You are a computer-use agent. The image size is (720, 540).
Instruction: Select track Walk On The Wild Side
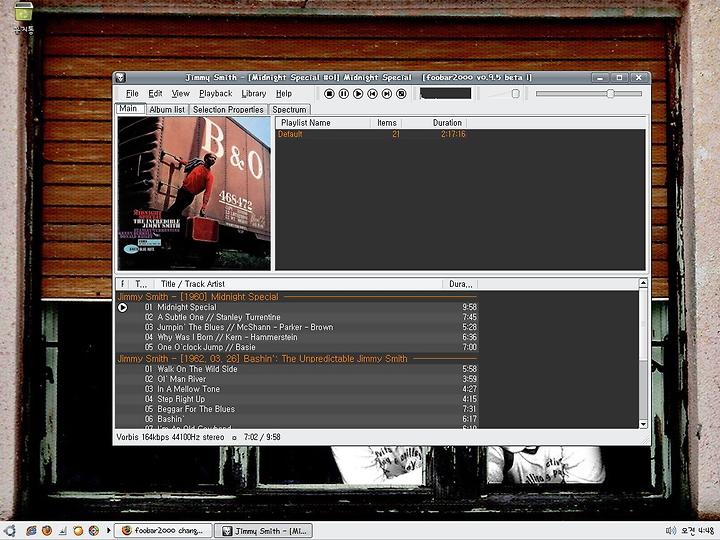click(297, 369)
